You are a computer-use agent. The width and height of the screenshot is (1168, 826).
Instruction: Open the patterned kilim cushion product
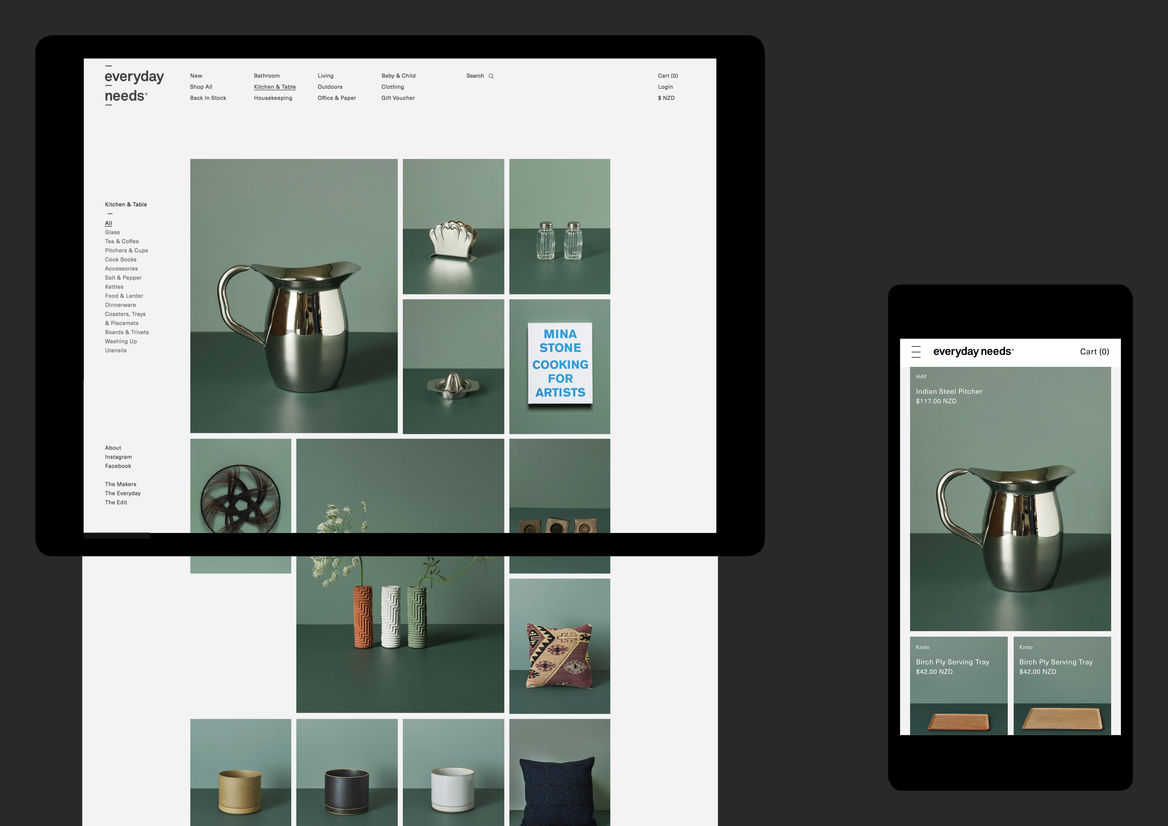[559, 645]
